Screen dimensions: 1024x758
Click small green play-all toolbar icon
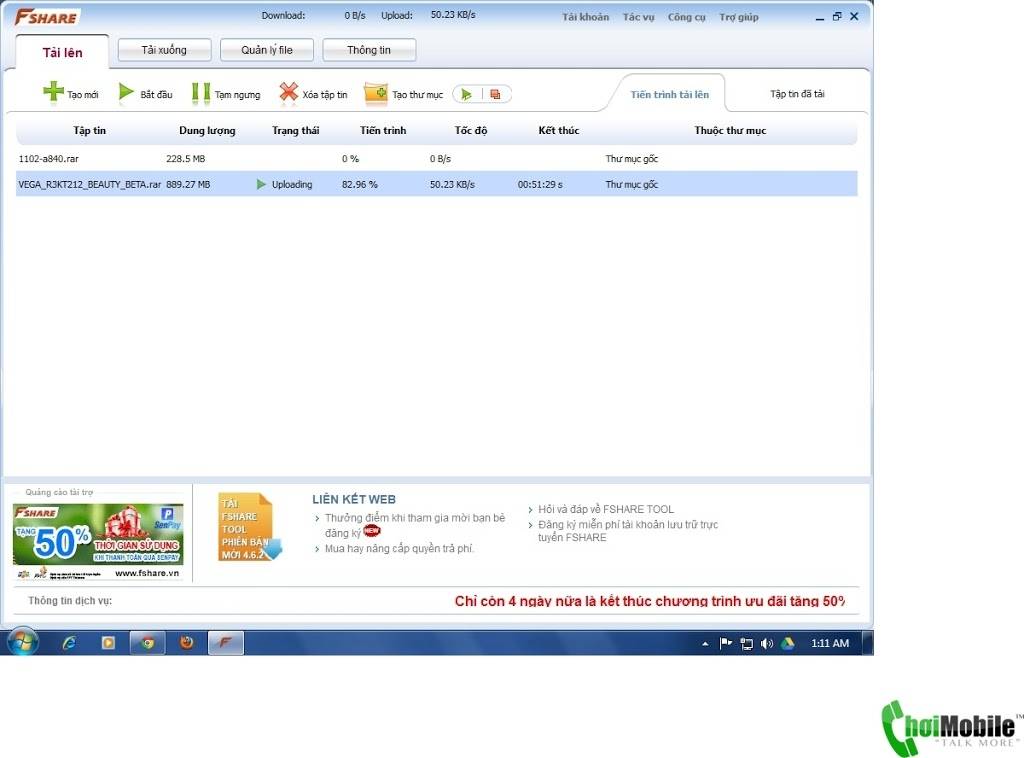point(466,95)
